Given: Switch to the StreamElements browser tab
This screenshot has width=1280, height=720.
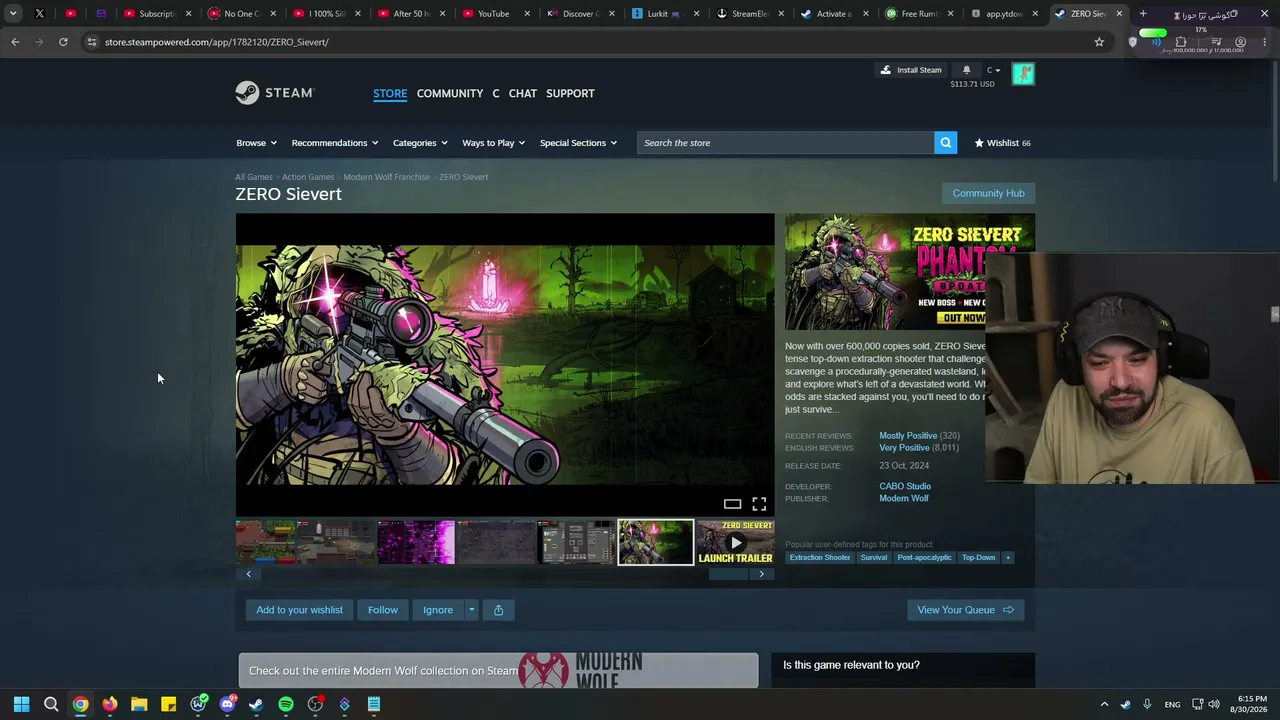Looking at the screenshot, I should coord(750,14).
